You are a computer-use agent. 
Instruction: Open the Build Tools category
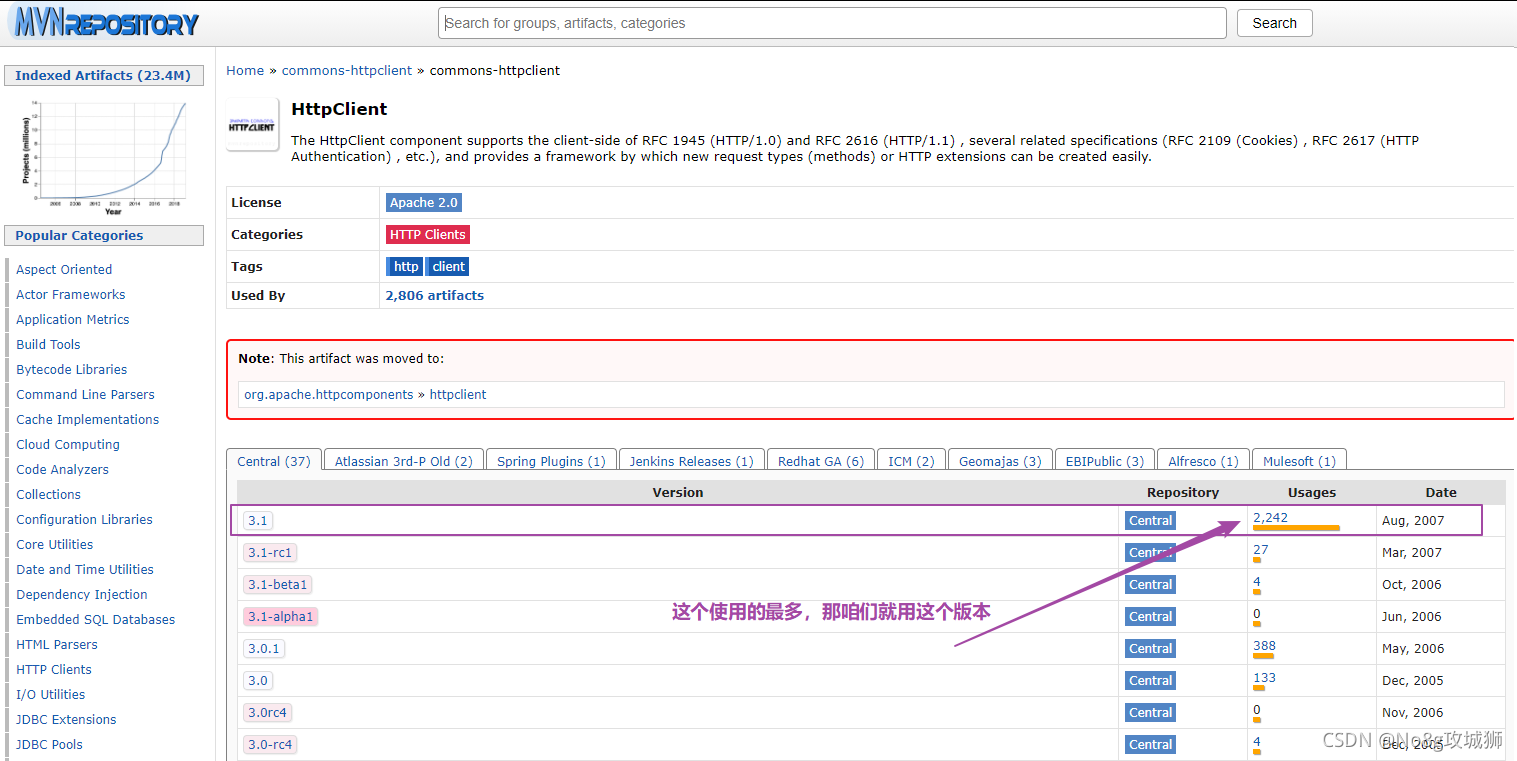coord(48,344)
